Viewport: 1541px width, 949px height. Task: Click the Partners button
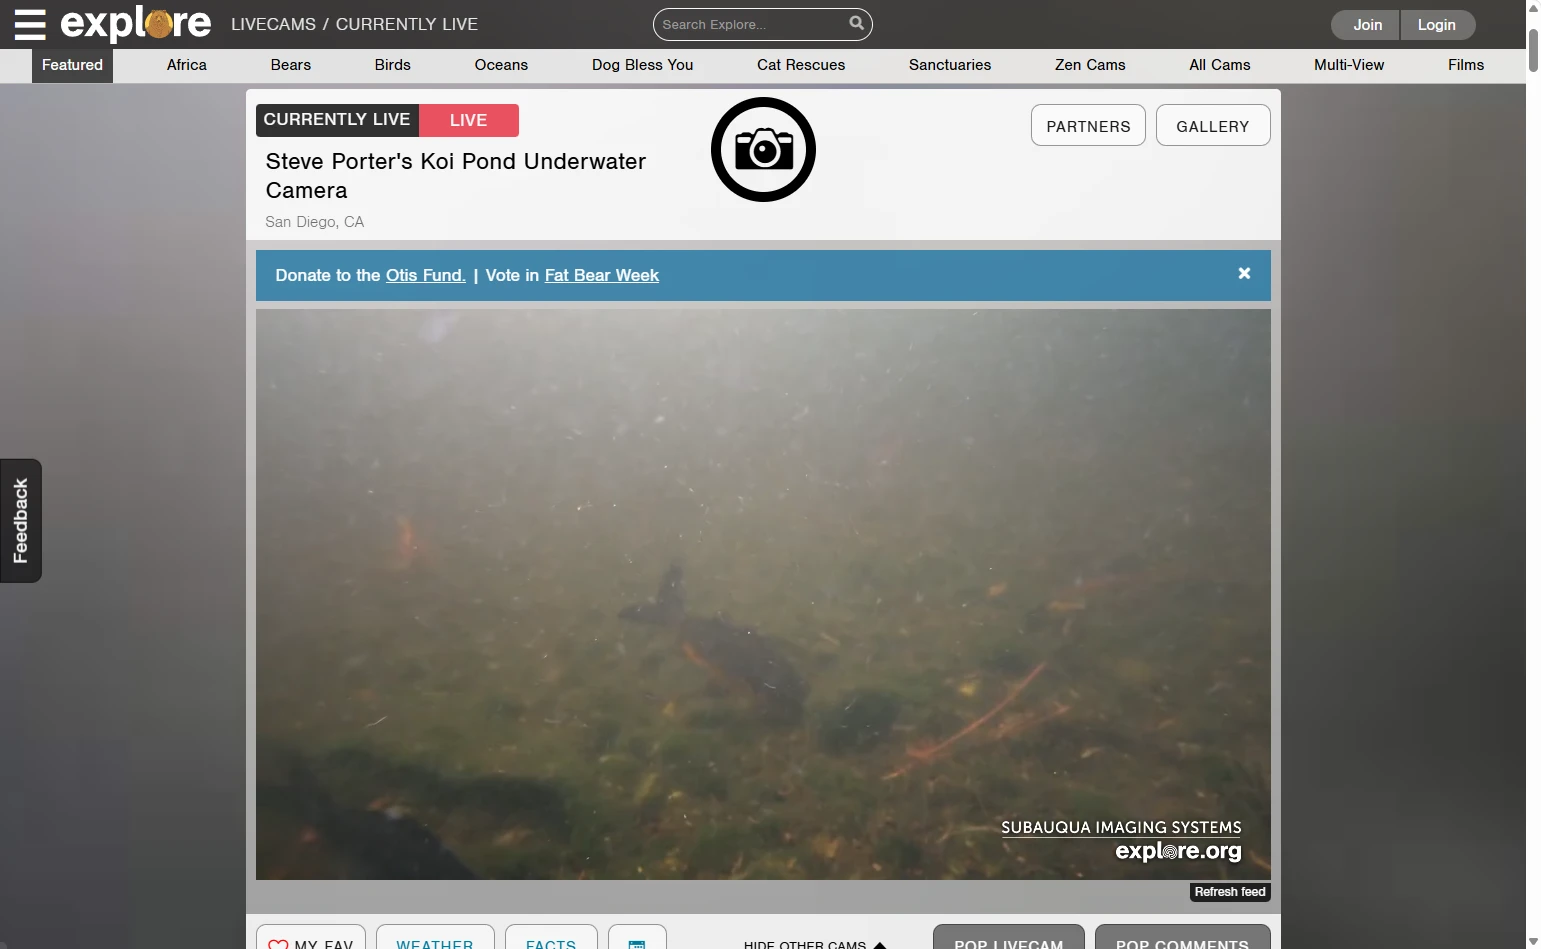[1088, 126]
